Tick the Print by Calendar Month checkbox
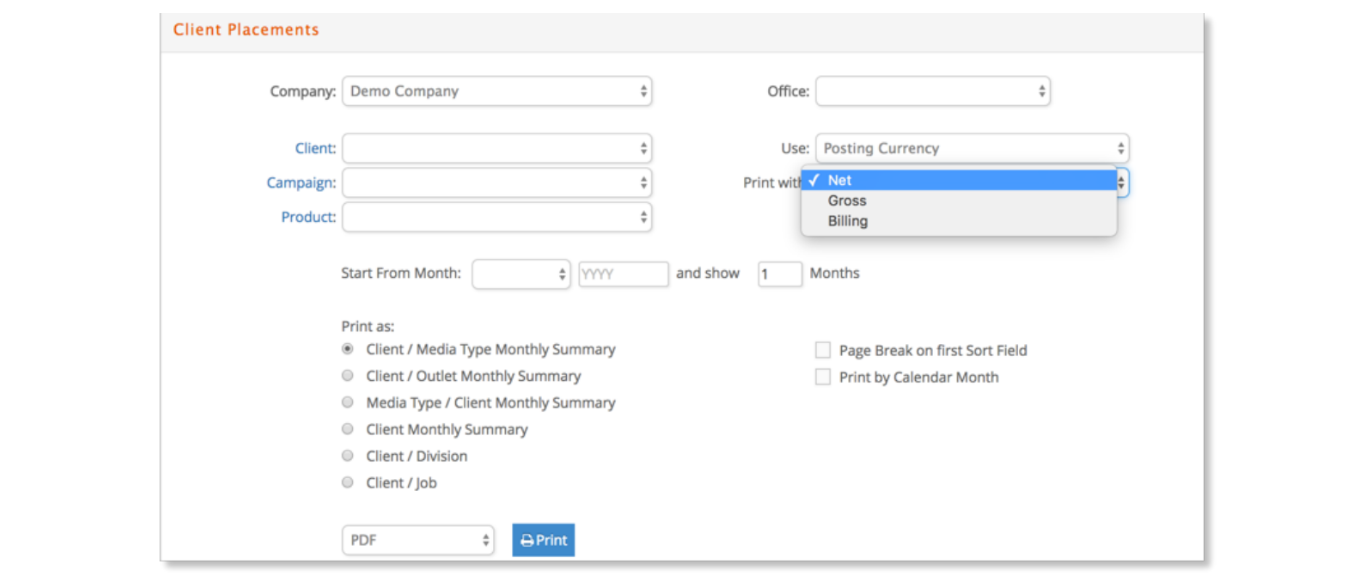 (823, 377)
